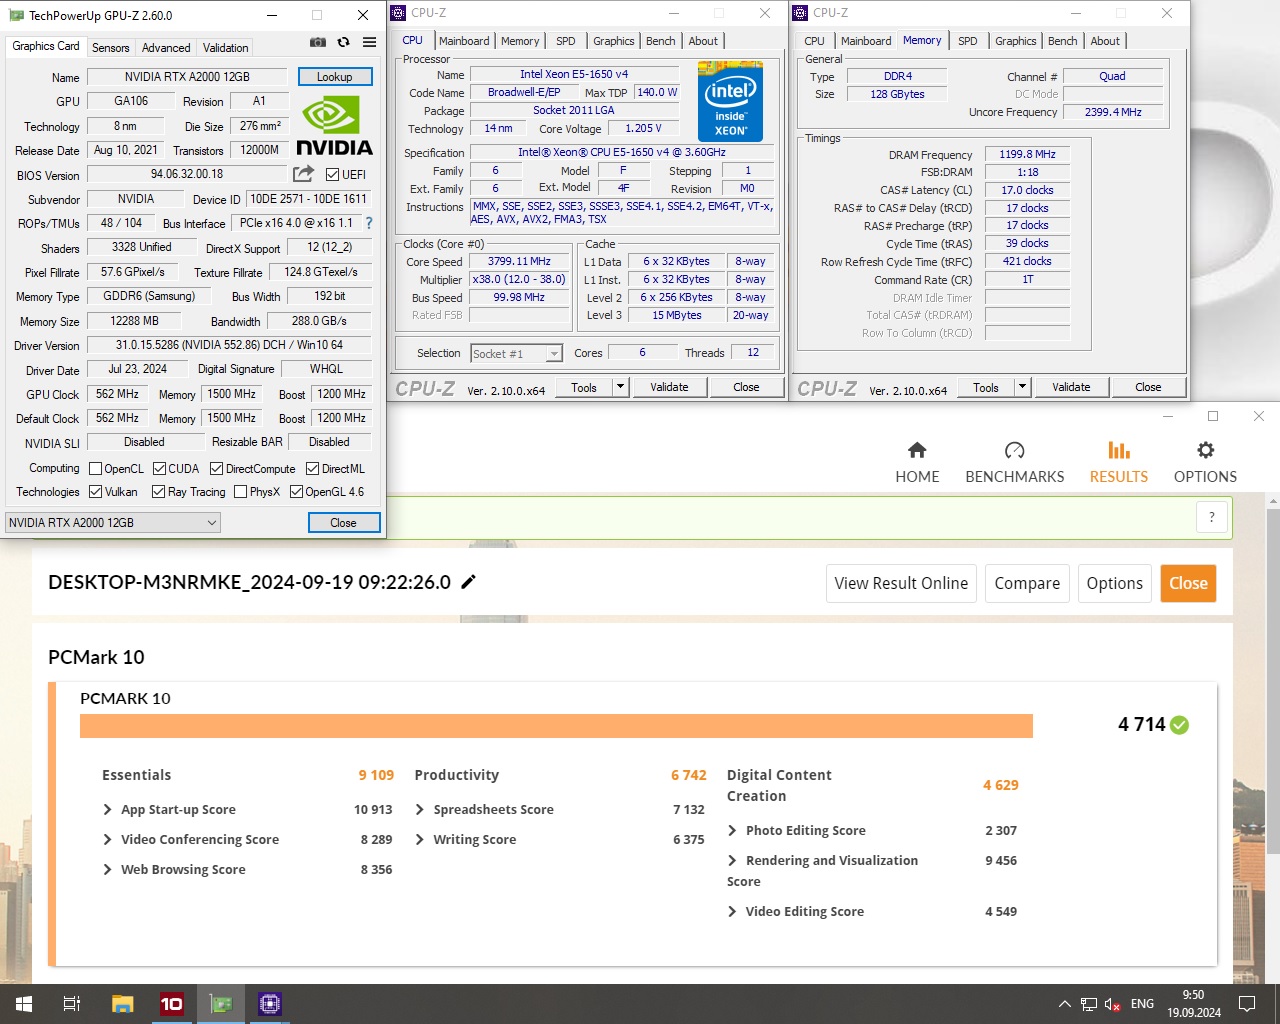Image resolution: width=1280 pixels, height=1024 pixels.
Task: Open PCMark Benchmarks gauge icon
Action: [1014, 450]
